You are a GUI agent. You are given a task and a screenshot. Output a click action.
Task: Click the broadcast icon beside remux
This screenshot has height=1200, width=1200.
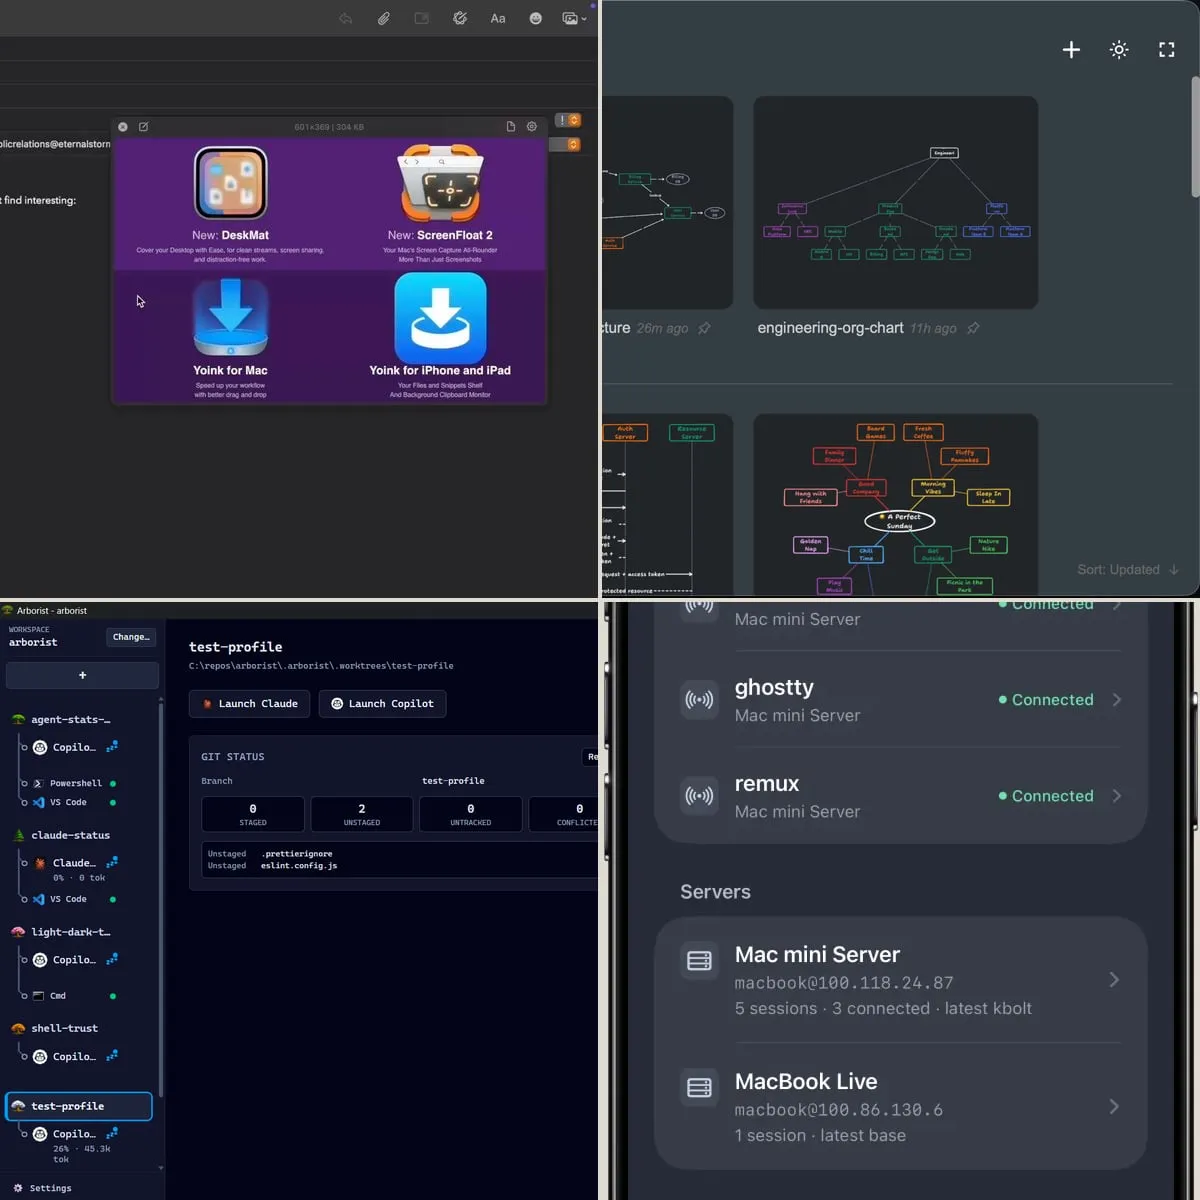point(700,796)
